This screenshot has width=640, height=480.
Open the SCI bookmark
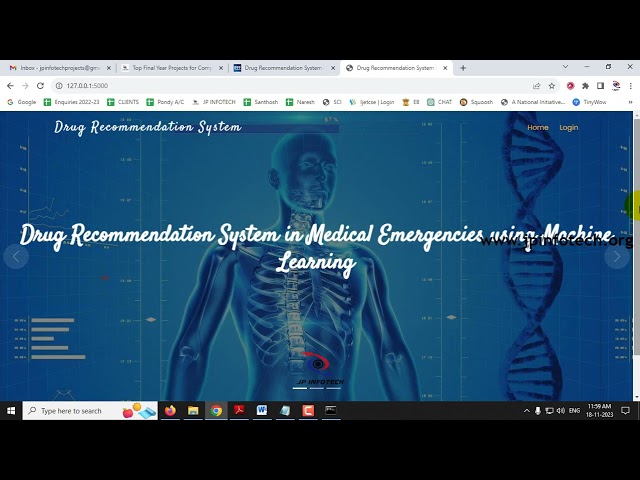point(332,102)
